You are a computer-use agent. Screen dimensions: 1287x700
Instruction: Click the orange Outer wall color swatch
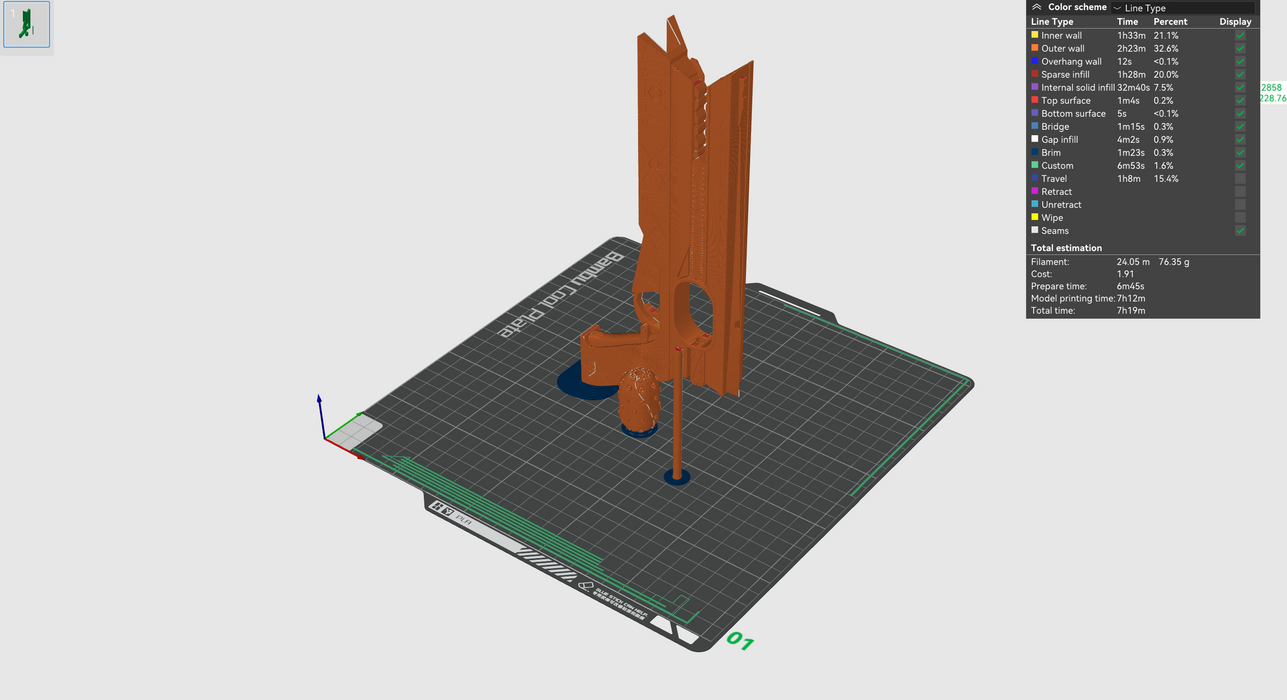click(1035, 49)
